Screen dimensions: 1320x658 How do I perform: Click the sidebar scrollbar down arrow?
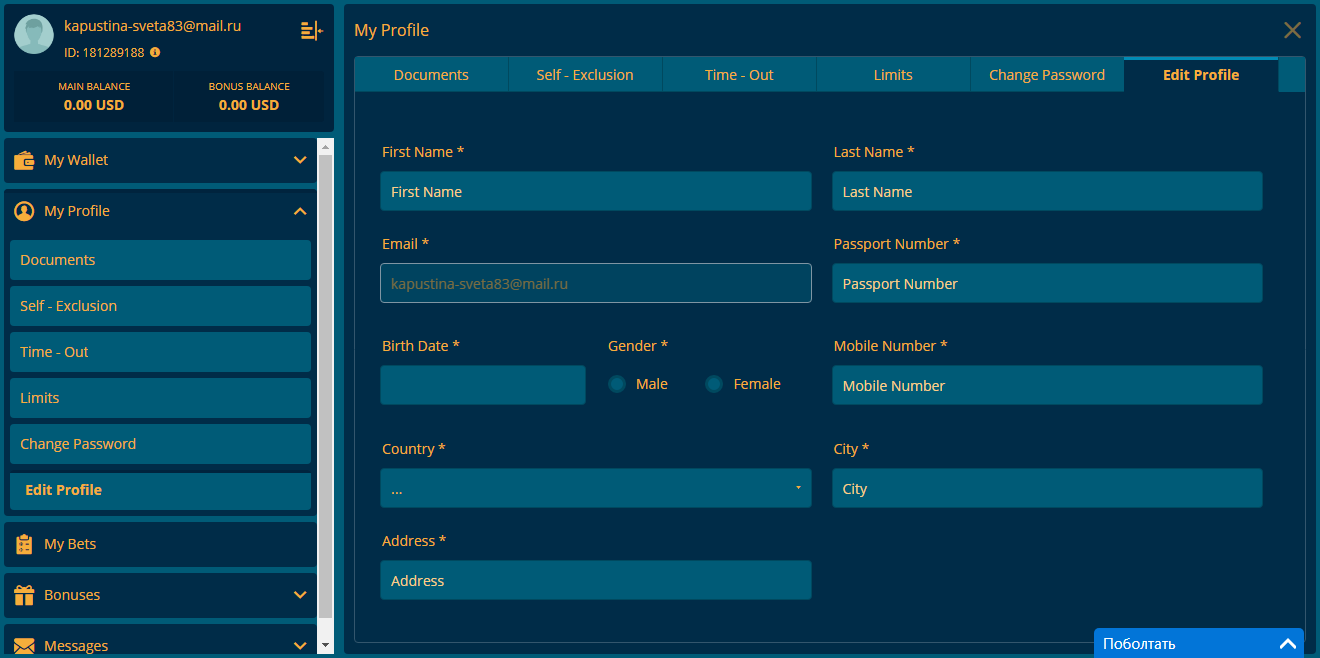pos(324,646)
